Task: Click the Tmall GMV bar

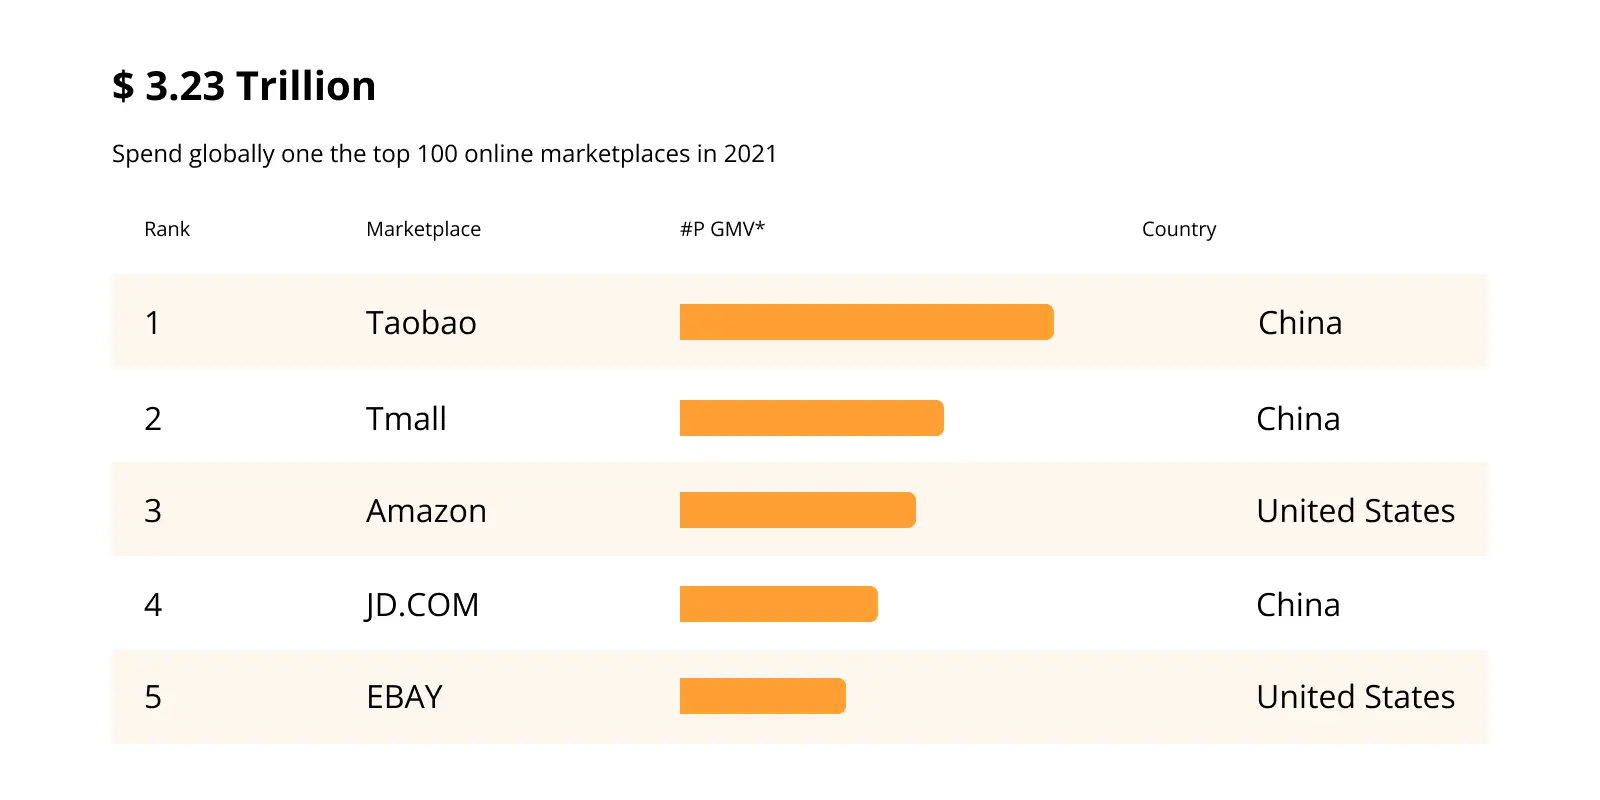Action: [812, 418]
